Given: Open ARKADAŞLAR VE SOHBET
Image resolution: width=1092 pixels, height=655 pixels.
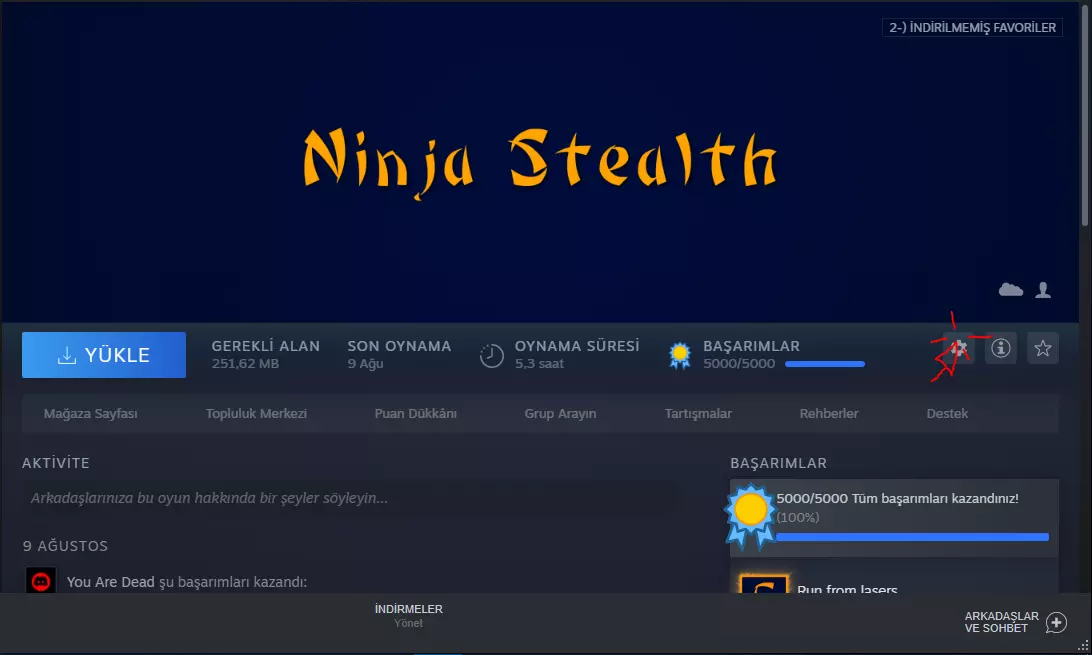Looking at the screenshot, I should tap(1001, 622).
